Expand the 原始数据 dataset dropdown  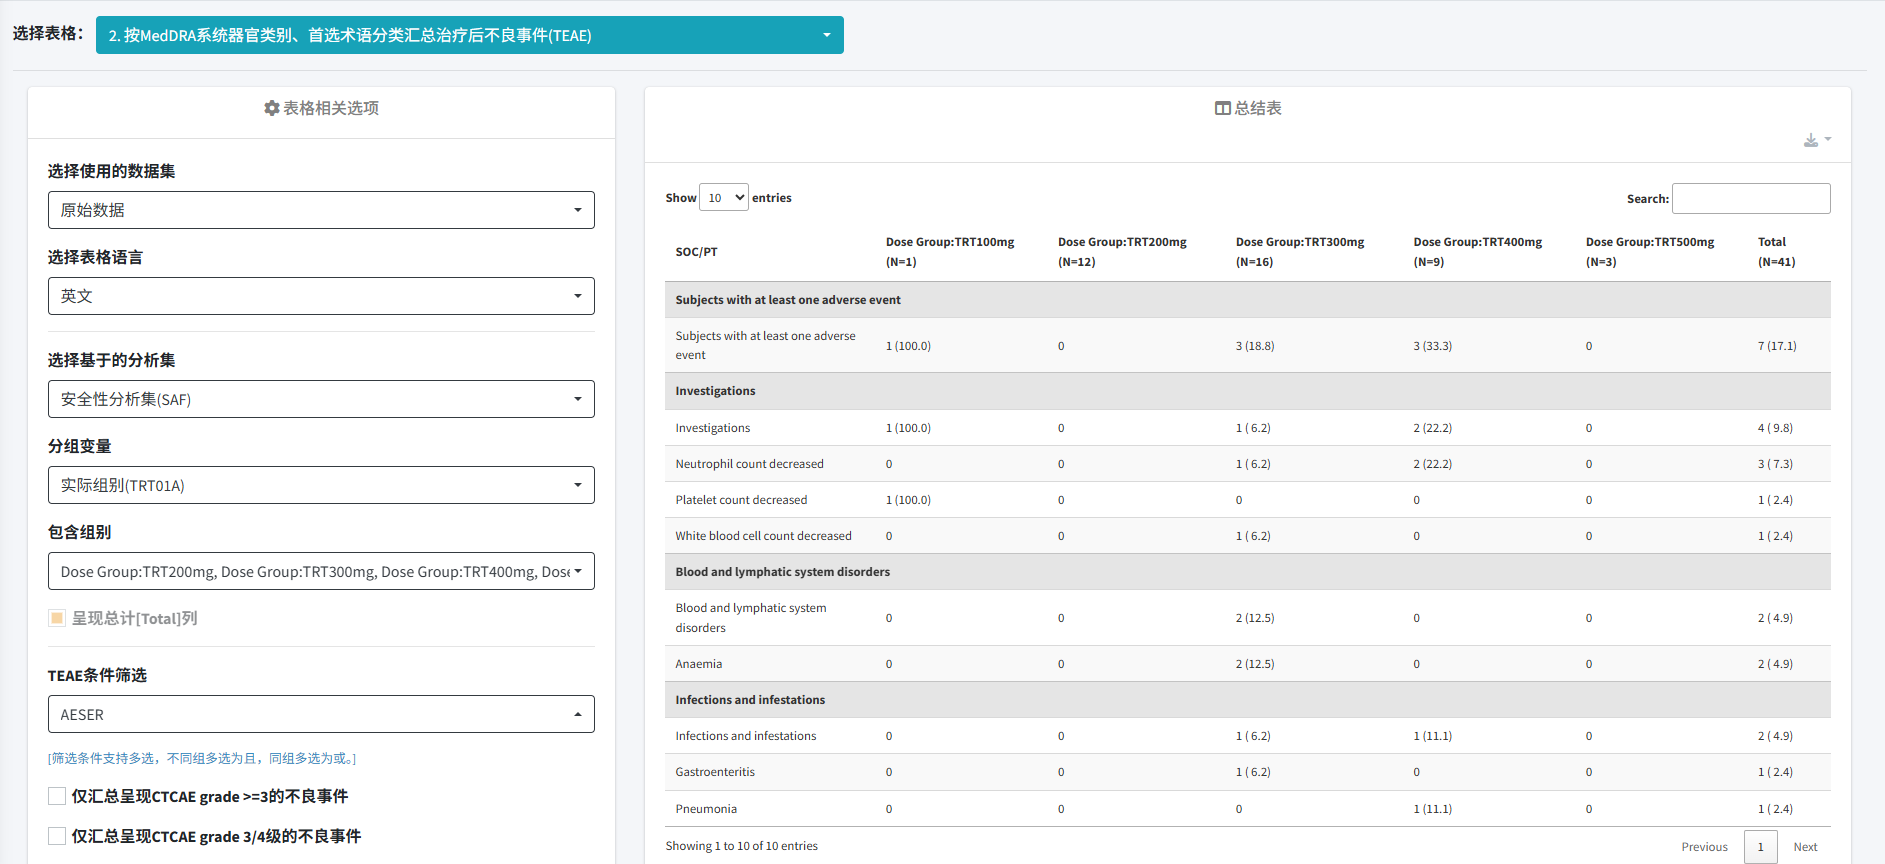click(321, 210)
